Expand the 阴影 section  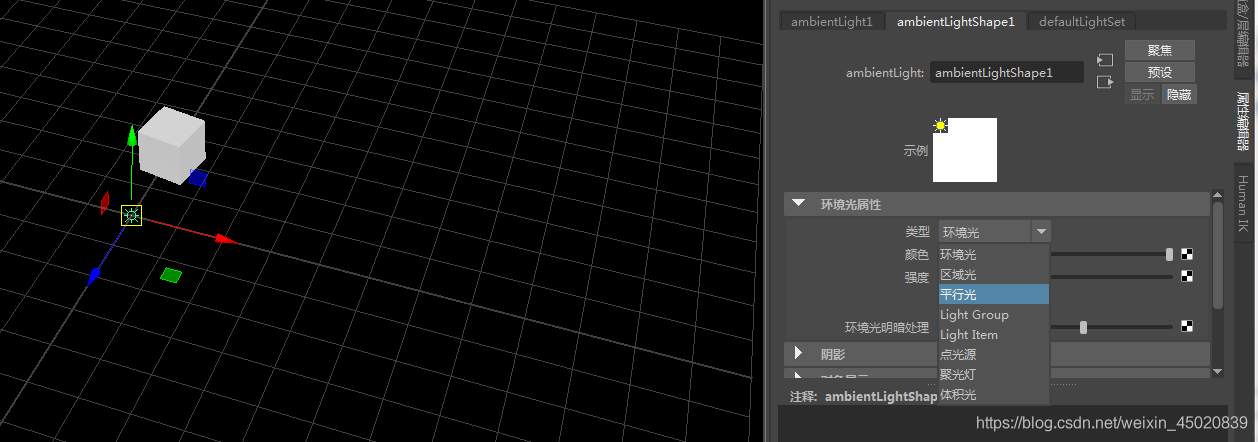pyautogui.click(x=798, y=353)
